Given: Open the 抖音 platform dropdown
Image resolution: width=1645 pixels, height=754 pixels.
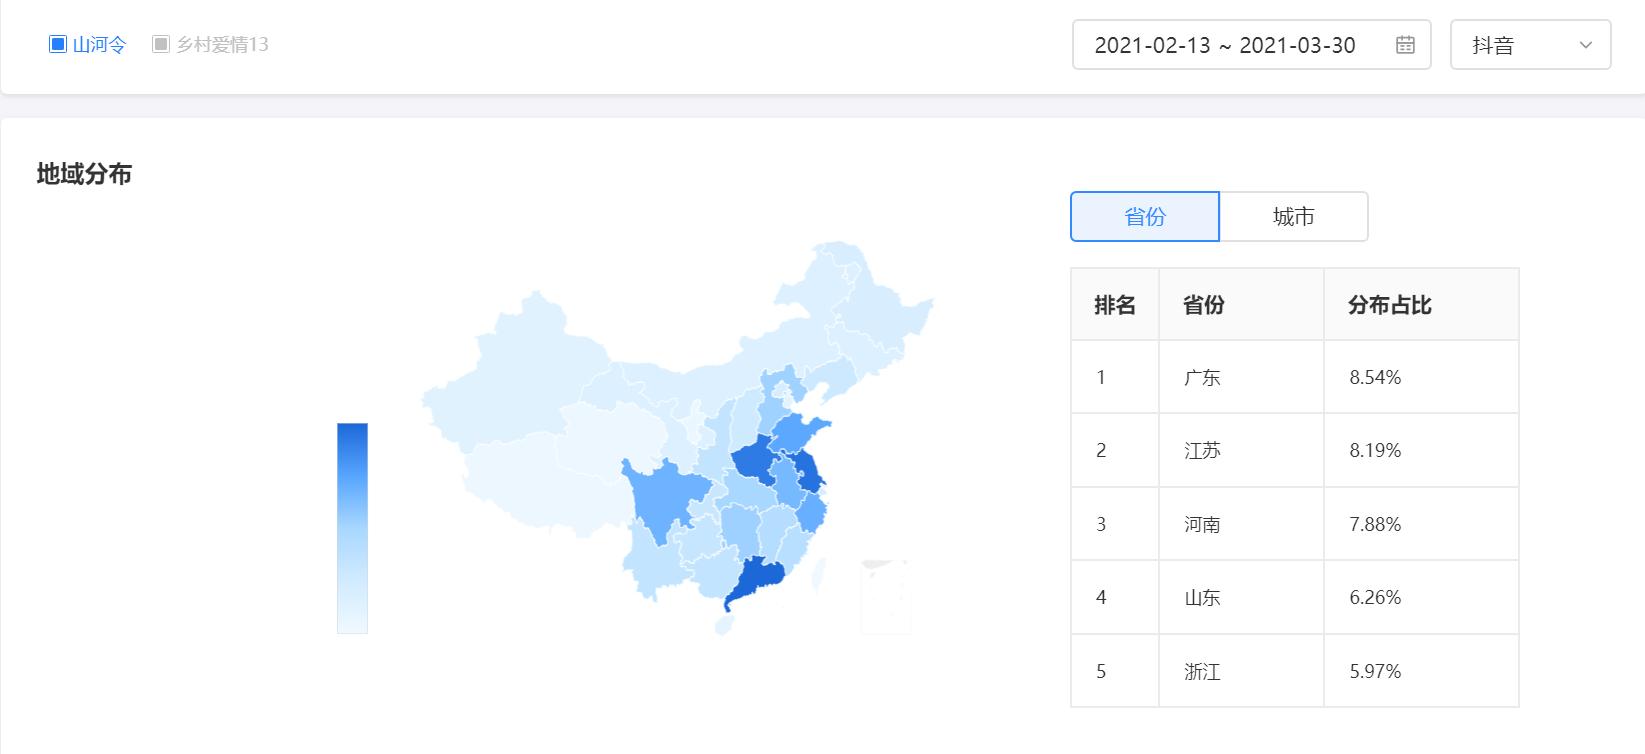Looking at the screenshot, I should pos(1530,45).
